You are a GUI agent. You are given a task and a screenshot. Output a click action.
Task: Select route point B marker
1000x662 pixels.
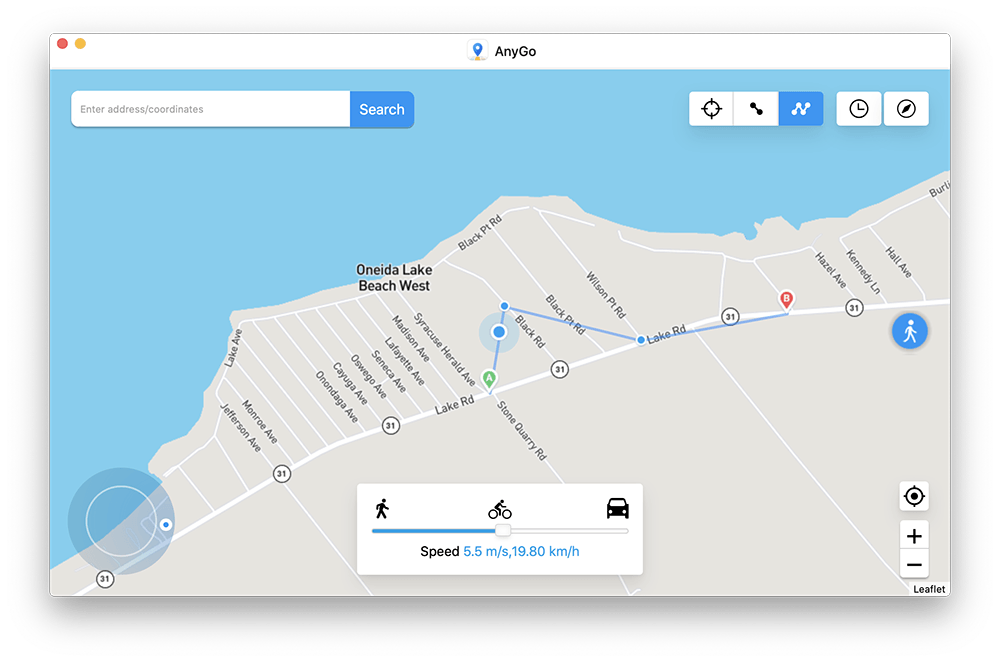point(786,298)
